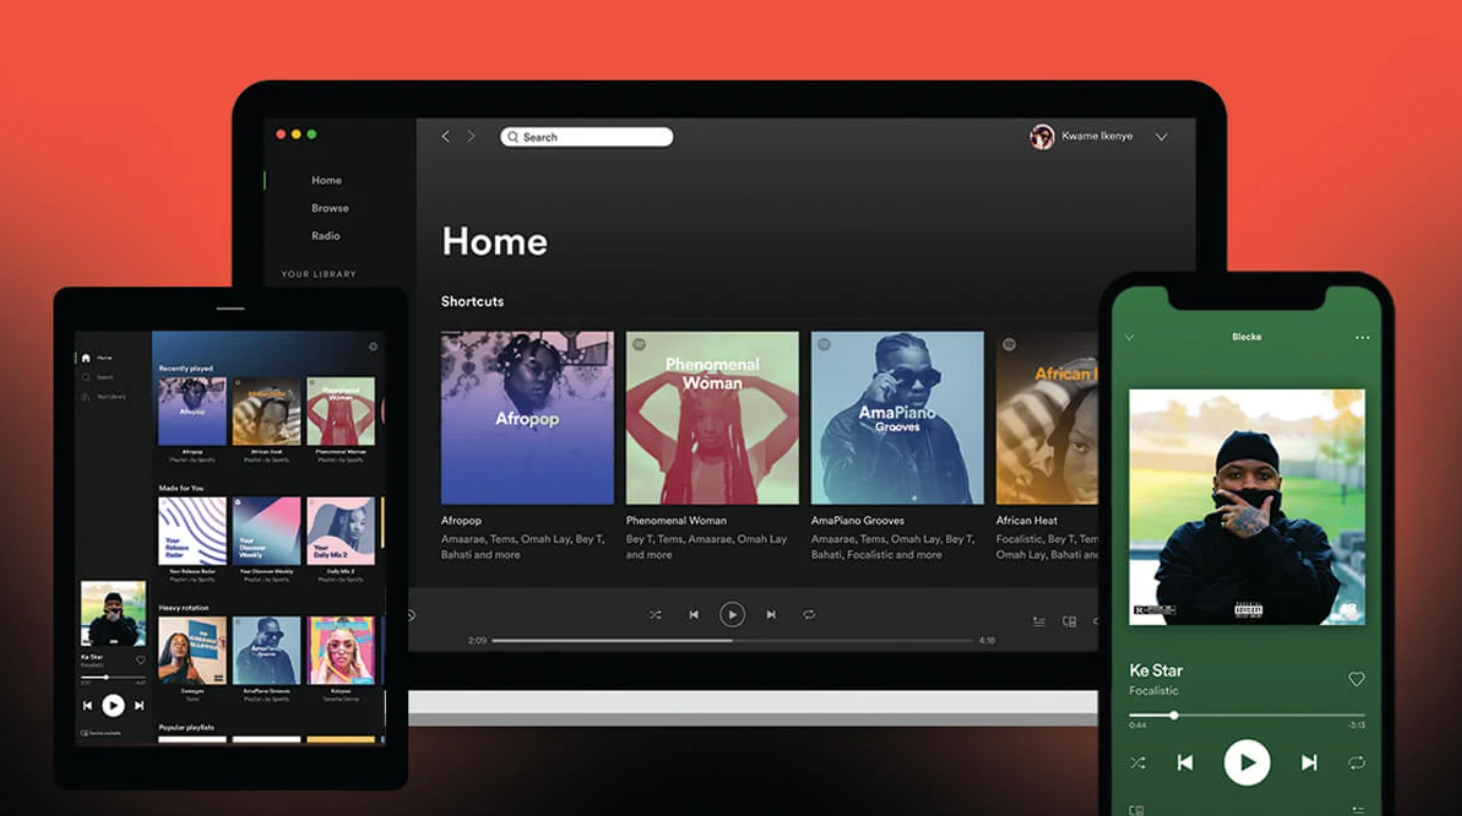The width and height of the screenshot is (1462, 816).
Task: Click next track button on the tablet
Action: (x=139, y=705)
